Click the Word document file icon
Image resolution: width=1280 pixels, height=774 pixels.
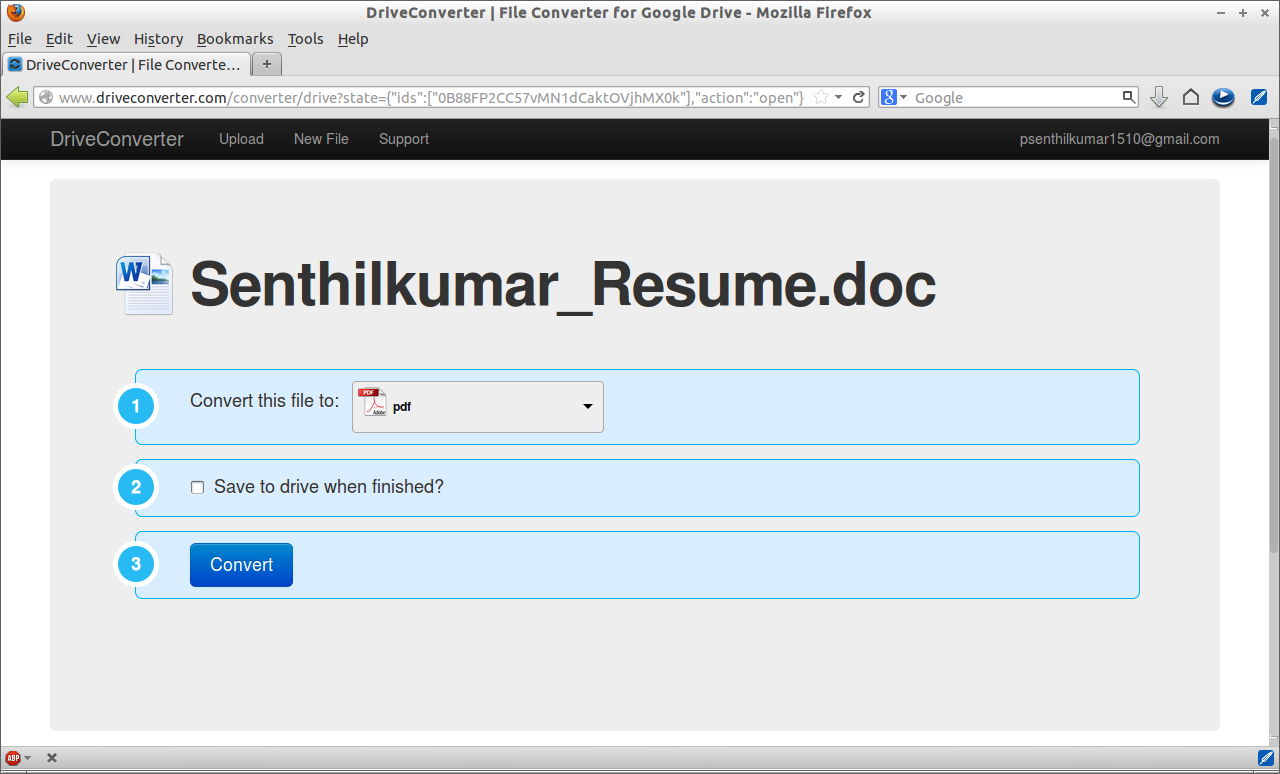(145, 284)
